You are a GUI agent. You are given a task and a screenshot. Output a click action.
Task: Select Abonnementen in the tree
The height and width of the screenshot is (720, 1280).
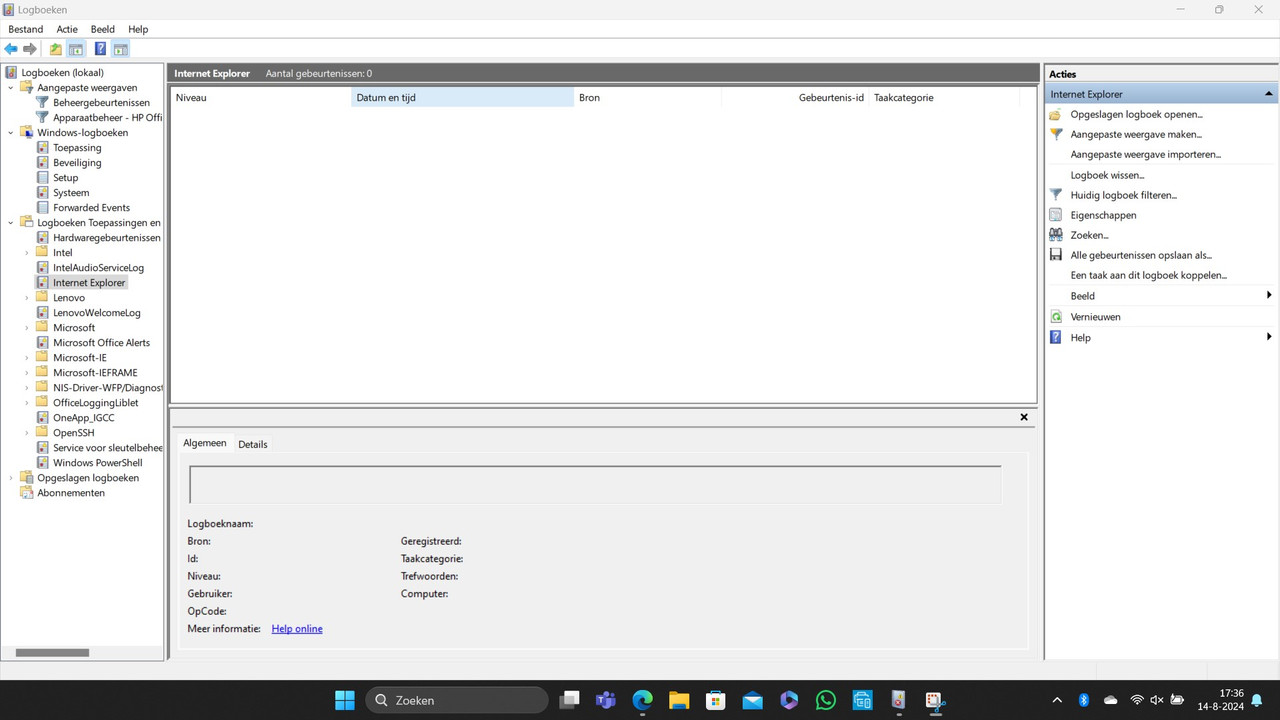click(x=71, y=492)
